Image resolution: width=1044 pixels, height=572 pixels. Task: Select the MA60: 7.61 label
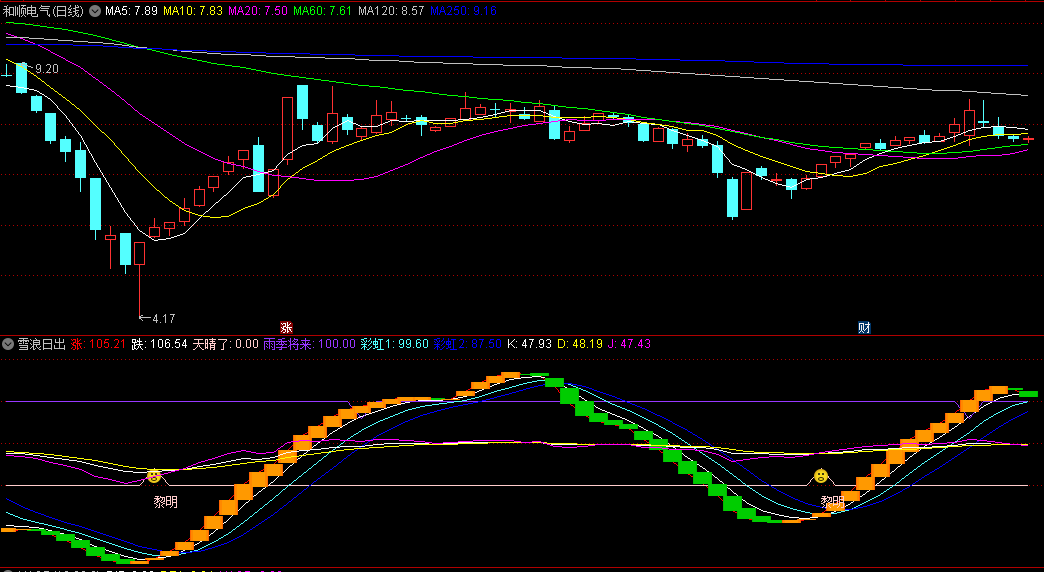tap(322, 11)
